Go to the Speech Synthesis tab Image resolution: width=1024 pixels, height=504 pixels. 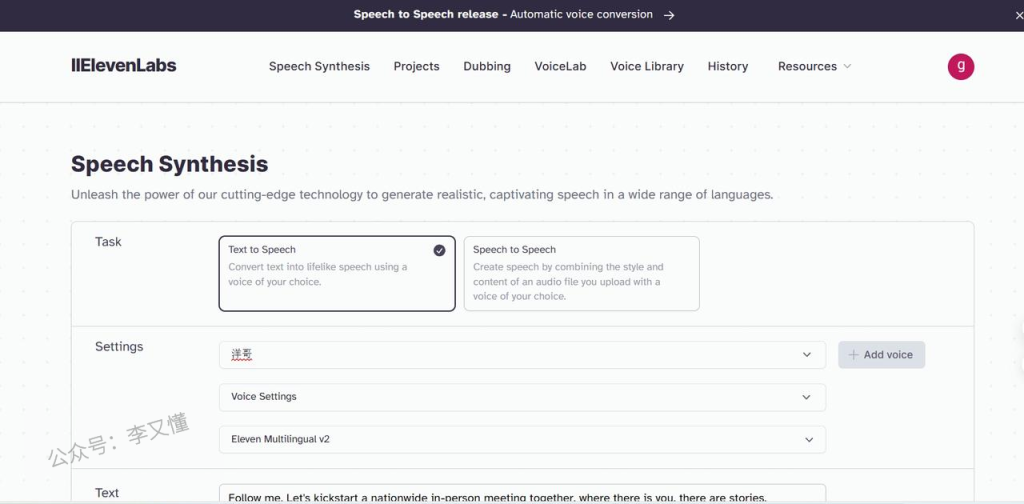(x=319, y=66)
